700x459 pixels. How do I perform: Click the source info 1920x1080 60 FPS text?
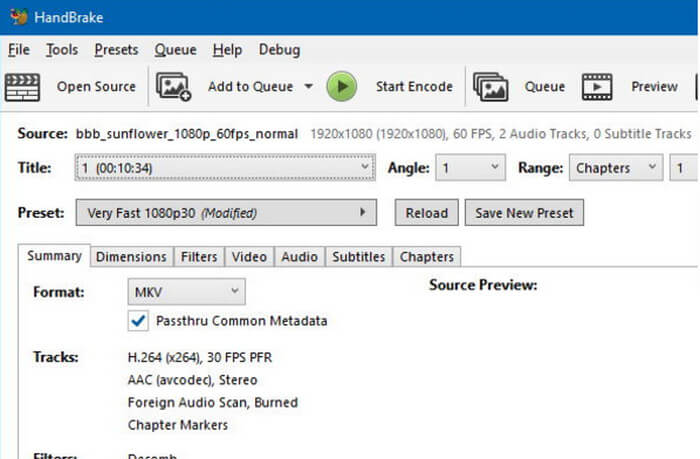pos(501,134)
